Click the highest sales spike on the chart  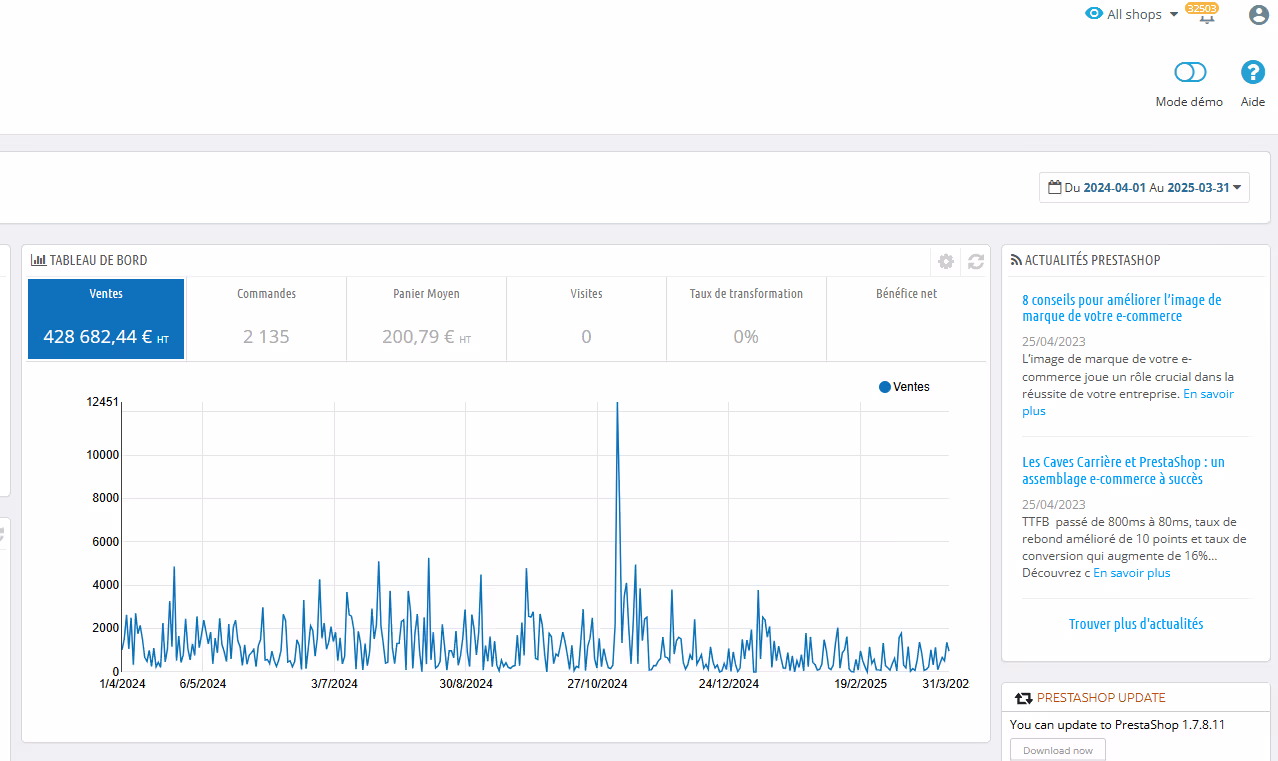click(617, 404)
